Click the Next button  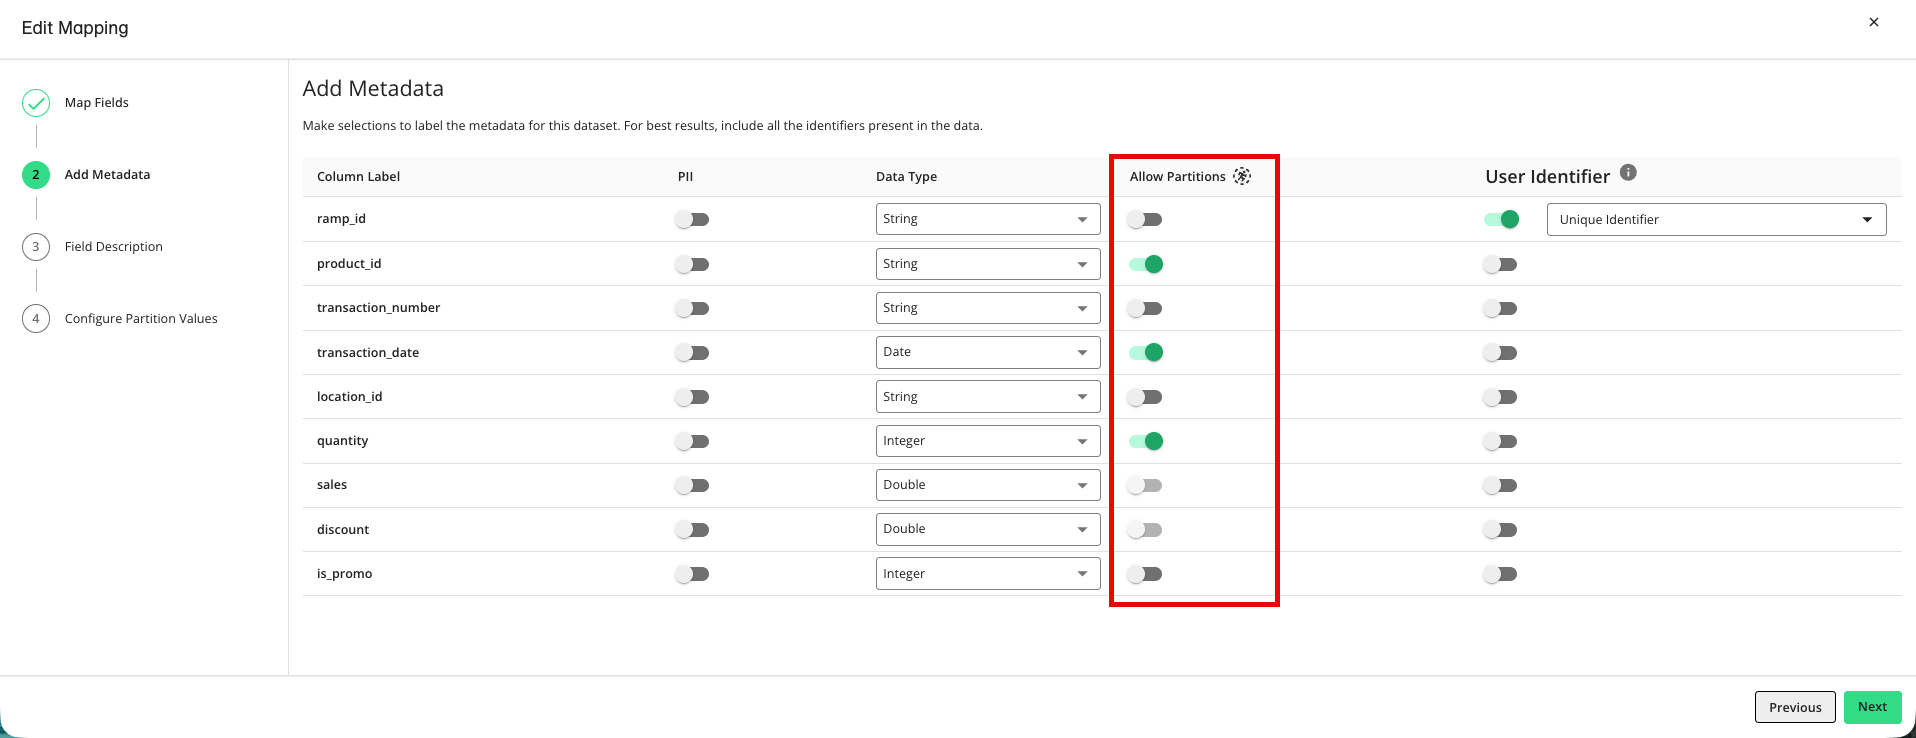pos(1873,707)
